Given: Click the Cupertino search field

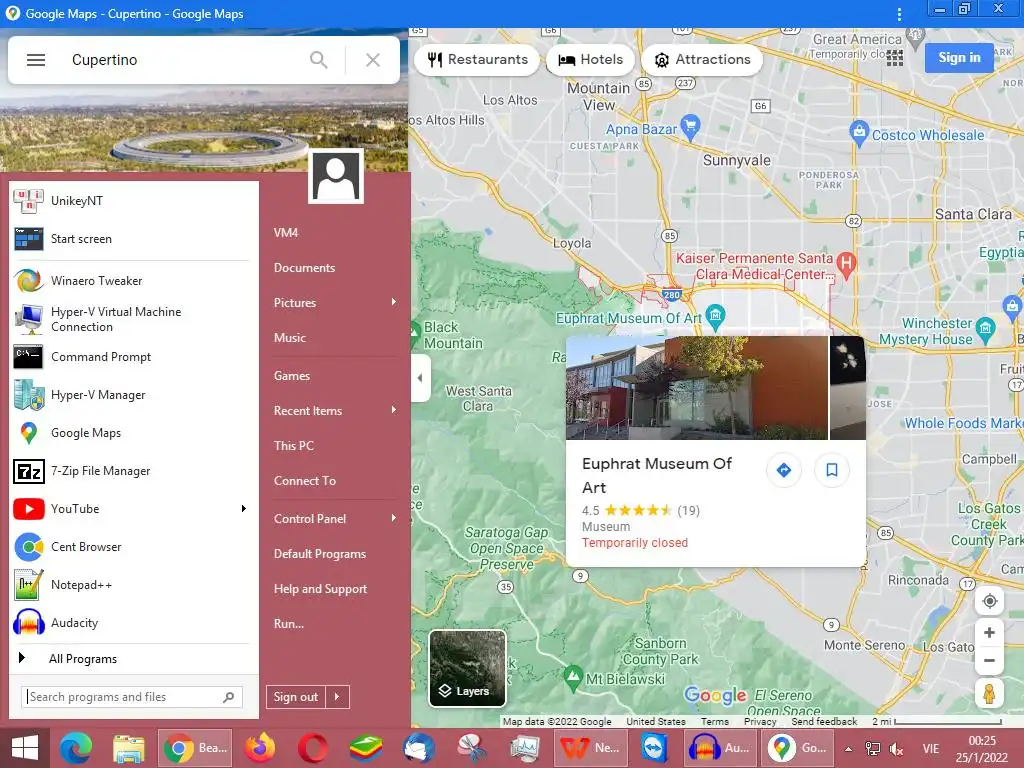Looking at the screenshot, I should click(x=183, y=60).
